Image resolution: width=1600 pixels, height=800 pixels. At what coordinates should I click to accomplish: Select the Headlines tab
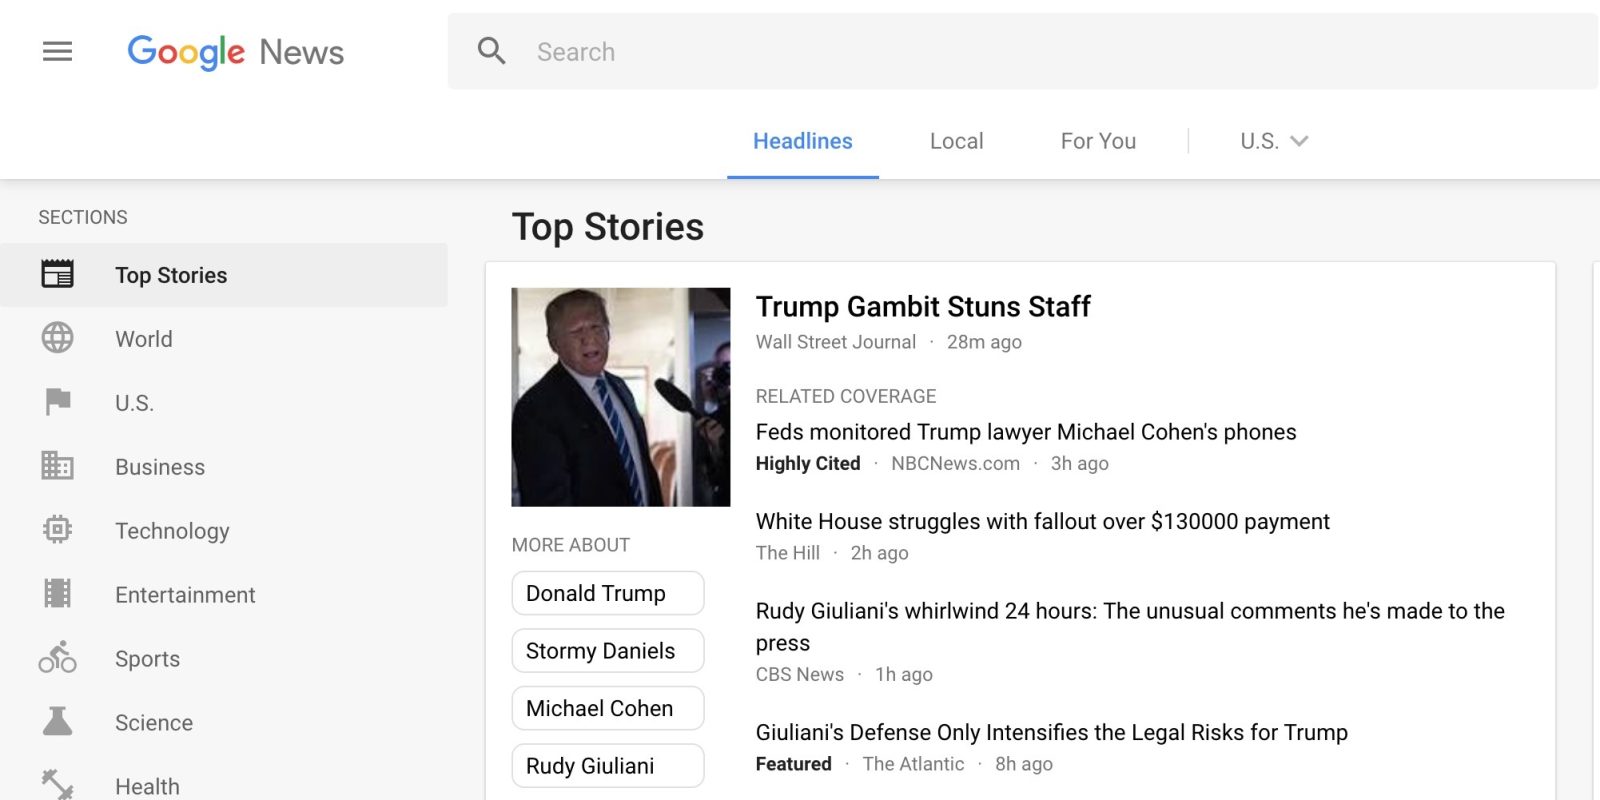coord(802,141)
